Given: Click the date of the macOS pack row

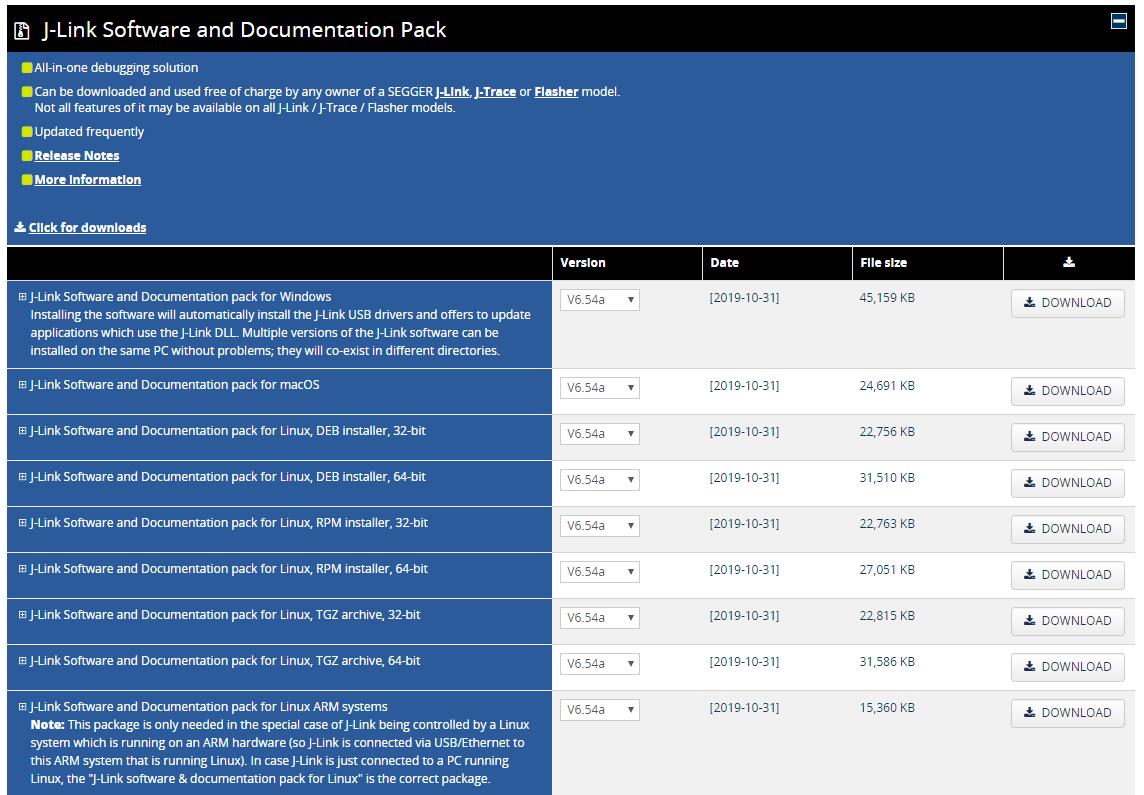Looking at the screenshot, I should (744, 386).
